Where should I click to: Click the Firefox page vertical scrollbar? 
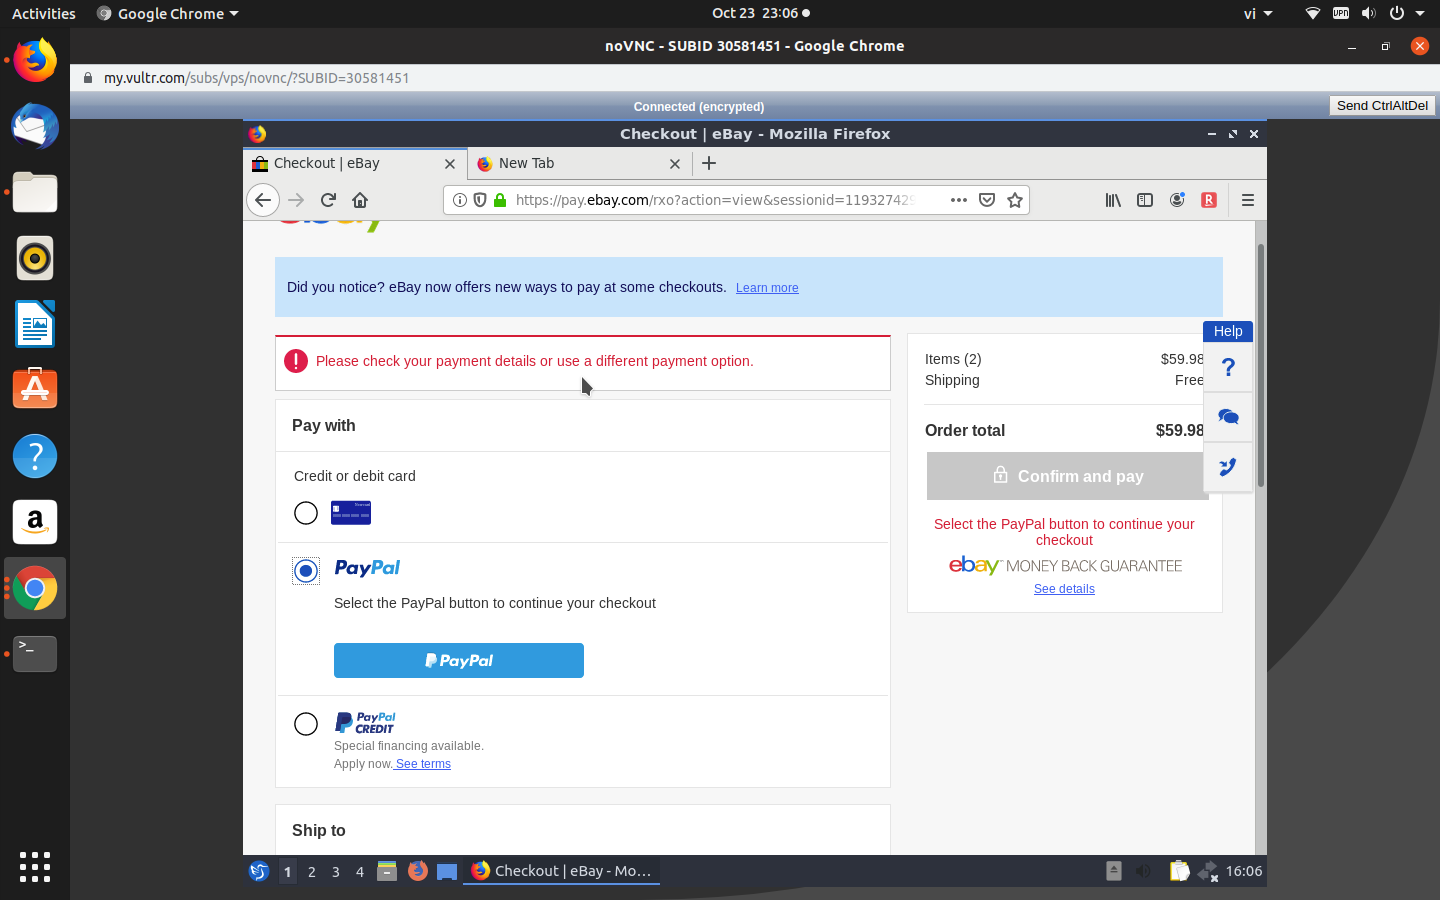pyautogui.click(x=1261, y=365)
